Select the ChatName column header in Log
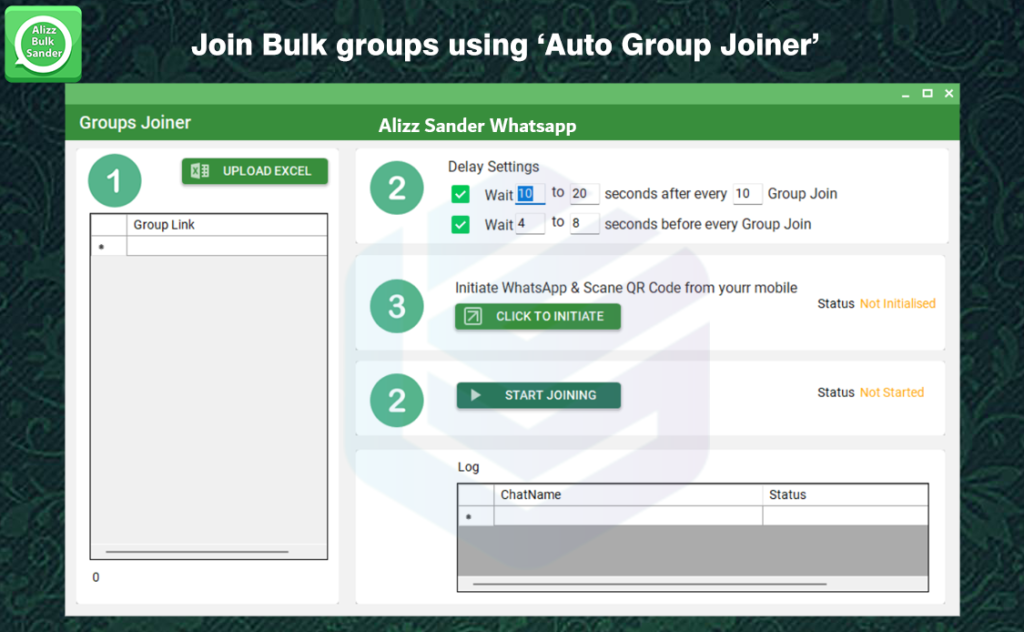Viewport: 1024px width, 632px height. pos(628,494)
